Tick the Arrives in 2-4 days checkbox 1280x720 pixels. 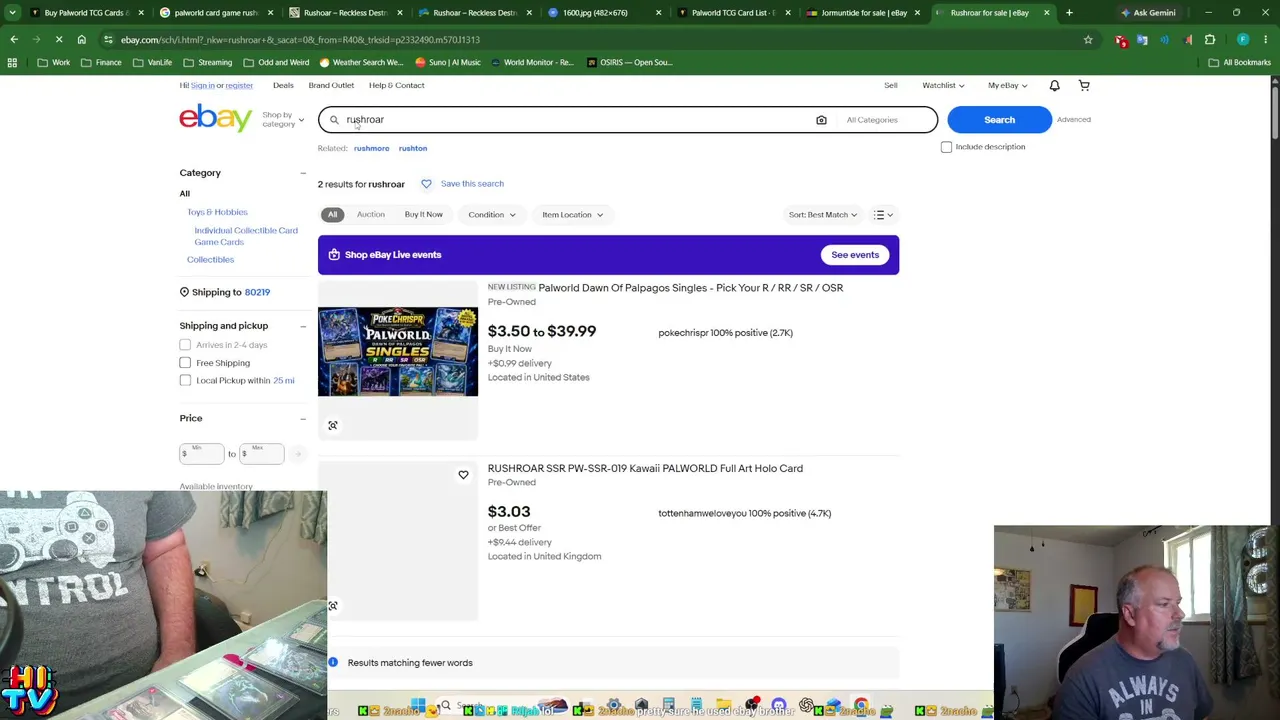[x=185, y=345]
